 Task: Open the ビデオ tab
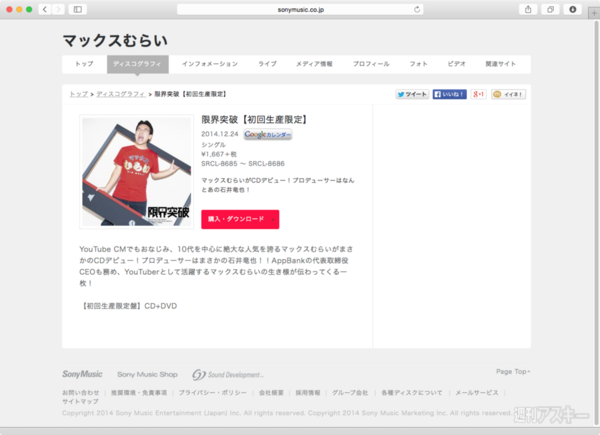click(457, 64)
